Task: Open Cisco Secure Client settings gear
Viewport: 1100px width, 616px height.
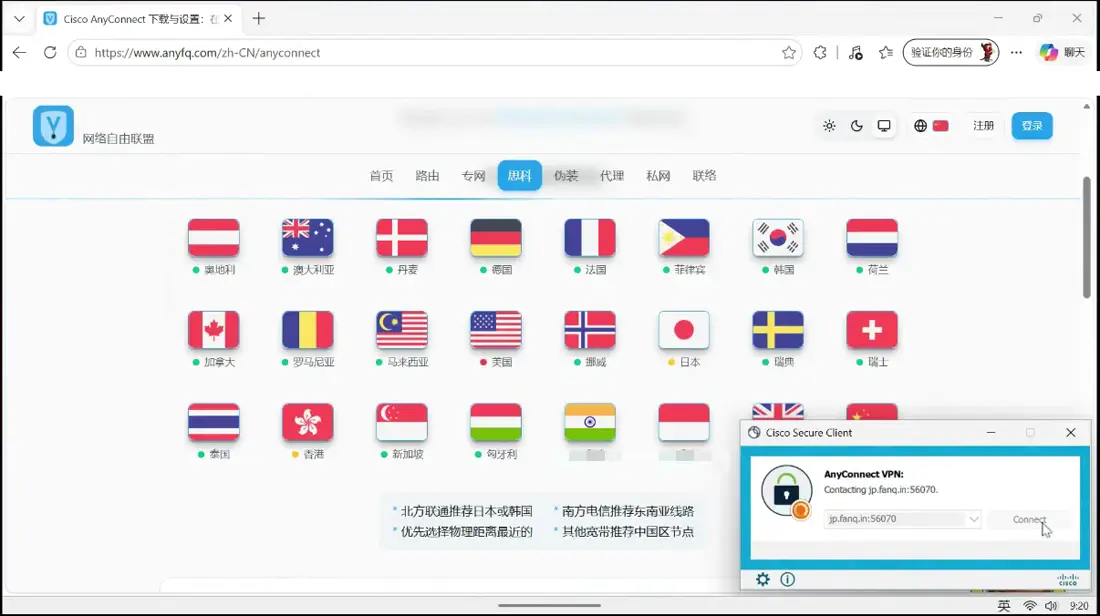Action: pyautogui.click(x=763, y=579)
